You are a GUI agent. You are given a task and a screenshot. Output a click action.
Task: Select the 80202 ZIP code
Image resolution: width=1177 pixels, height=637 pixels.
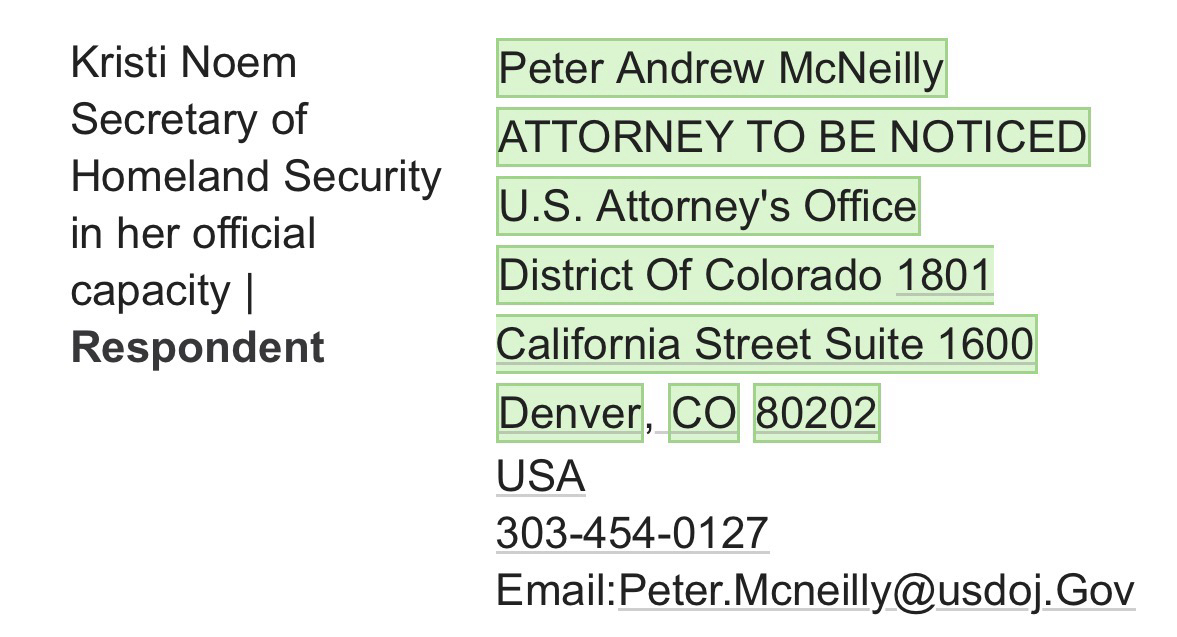tap(816, 412)
